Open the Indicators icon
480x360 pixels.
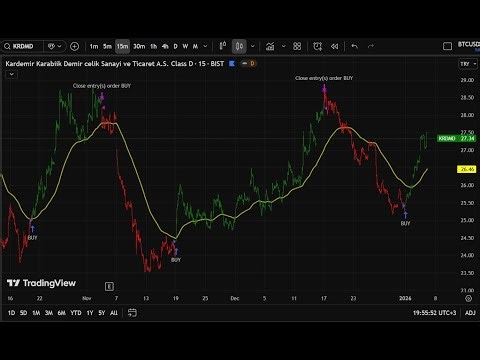click(270, 46)
